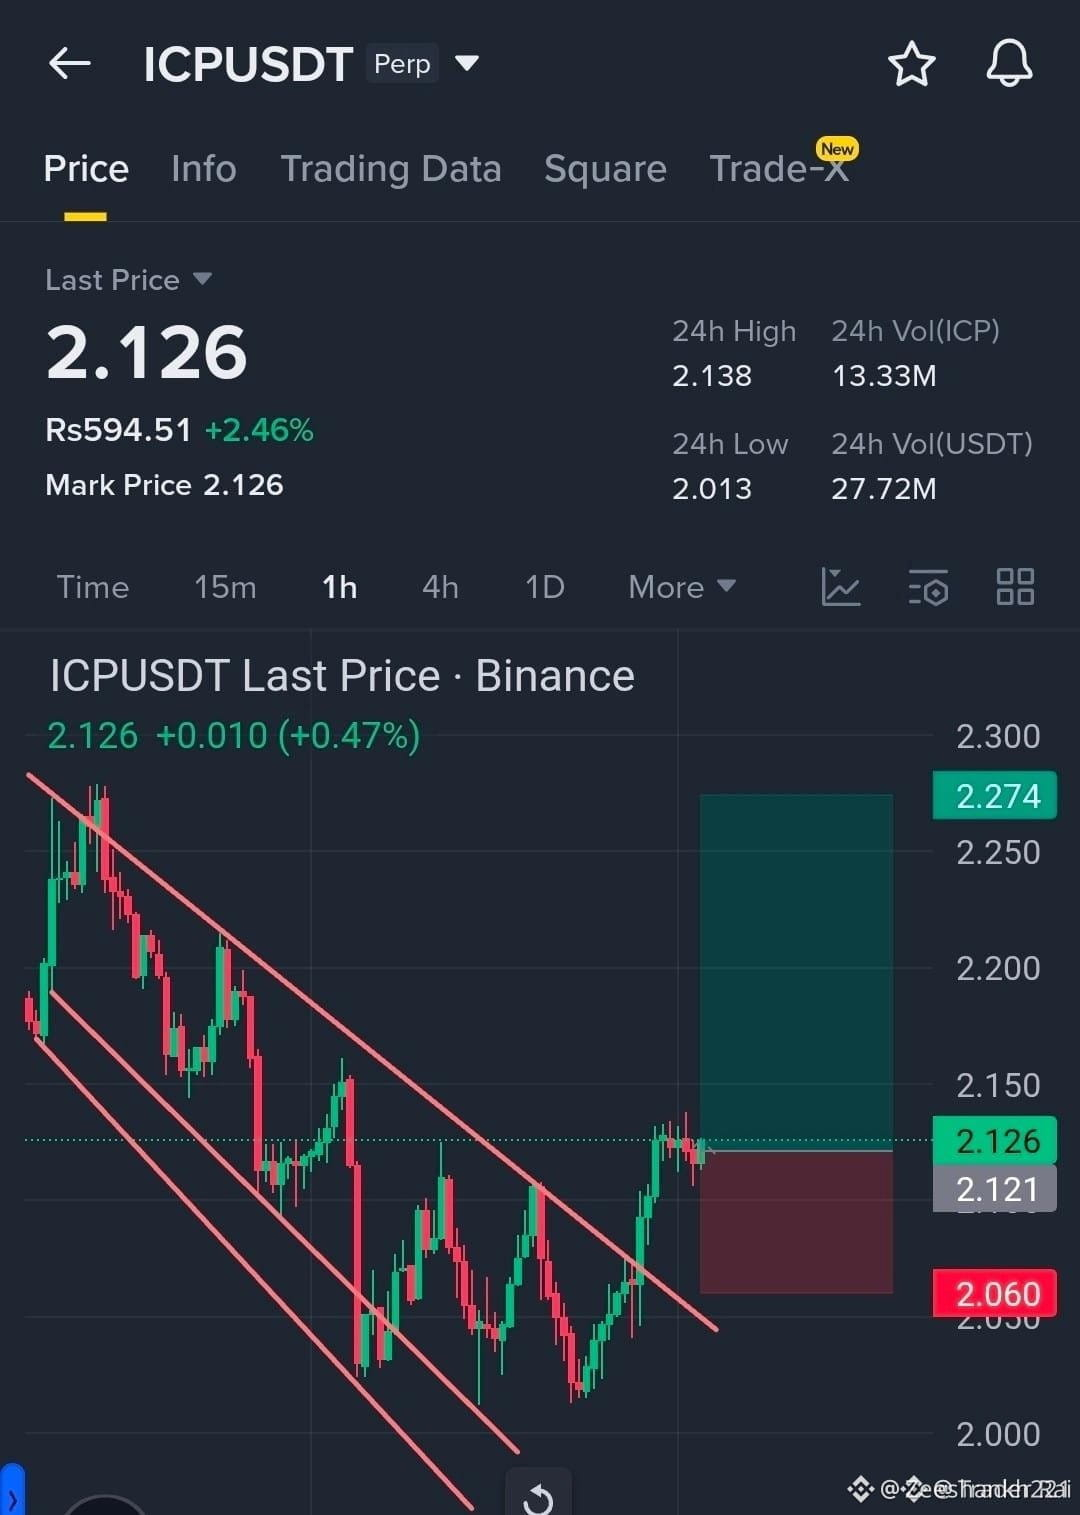Screen dimensions: 1080x1515
Task: Select the 1D interval
Action: pos(545,587)
